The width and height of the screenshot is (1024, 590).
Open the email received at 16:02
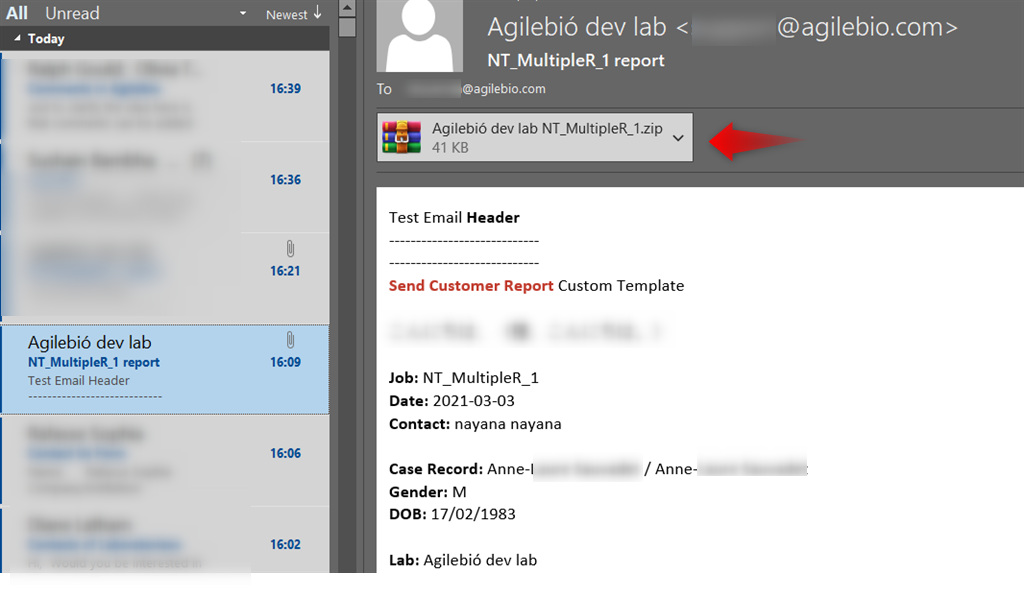[165, 540]
